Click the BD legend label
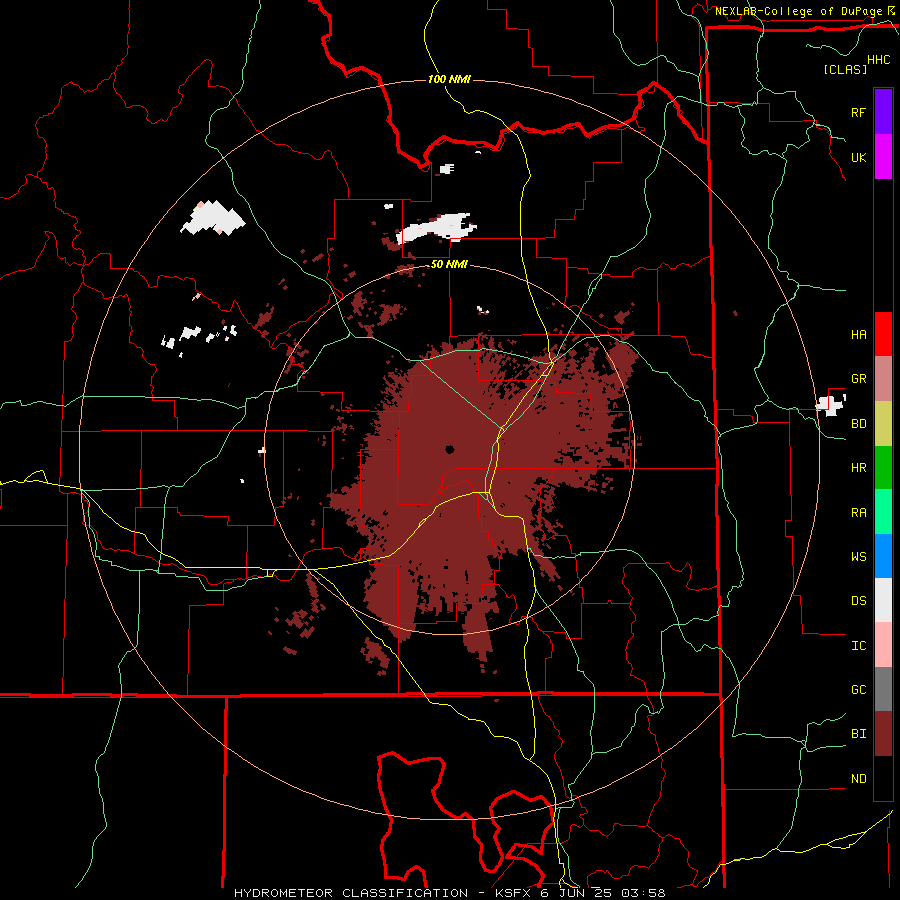This screenshot has width=900, height=900. (858, 424)
